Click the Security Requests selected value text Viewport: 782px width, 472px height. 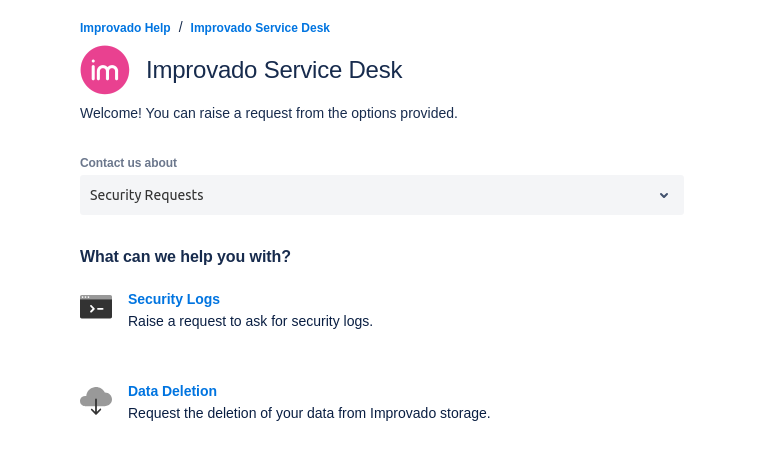pyautogui.click(x=147, y=195)
